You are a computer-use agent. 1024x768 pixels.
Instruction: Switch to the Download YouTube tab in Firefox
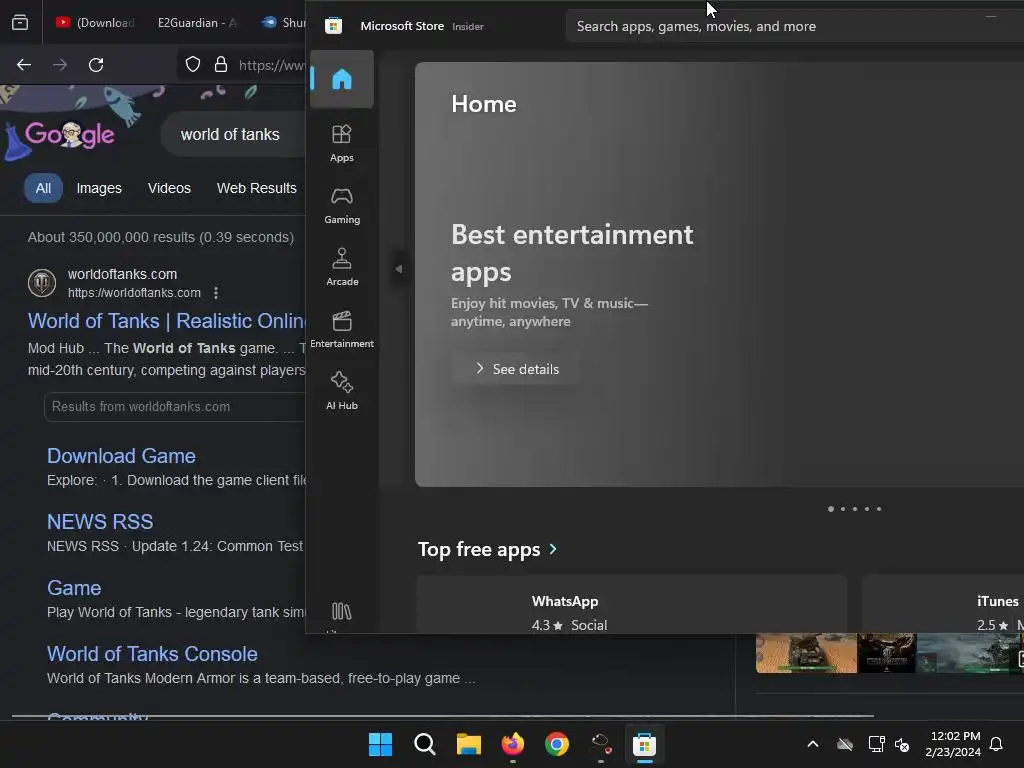click(95, 23)
